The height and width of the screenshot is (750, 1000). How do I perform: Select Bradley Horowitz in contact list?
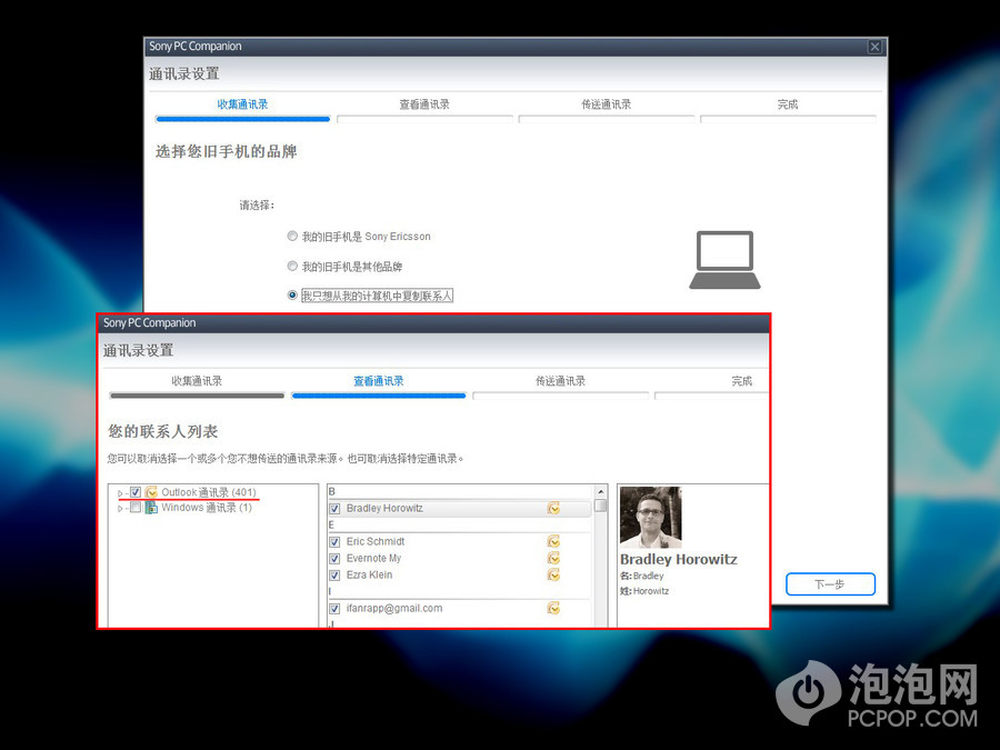point(385,508)
